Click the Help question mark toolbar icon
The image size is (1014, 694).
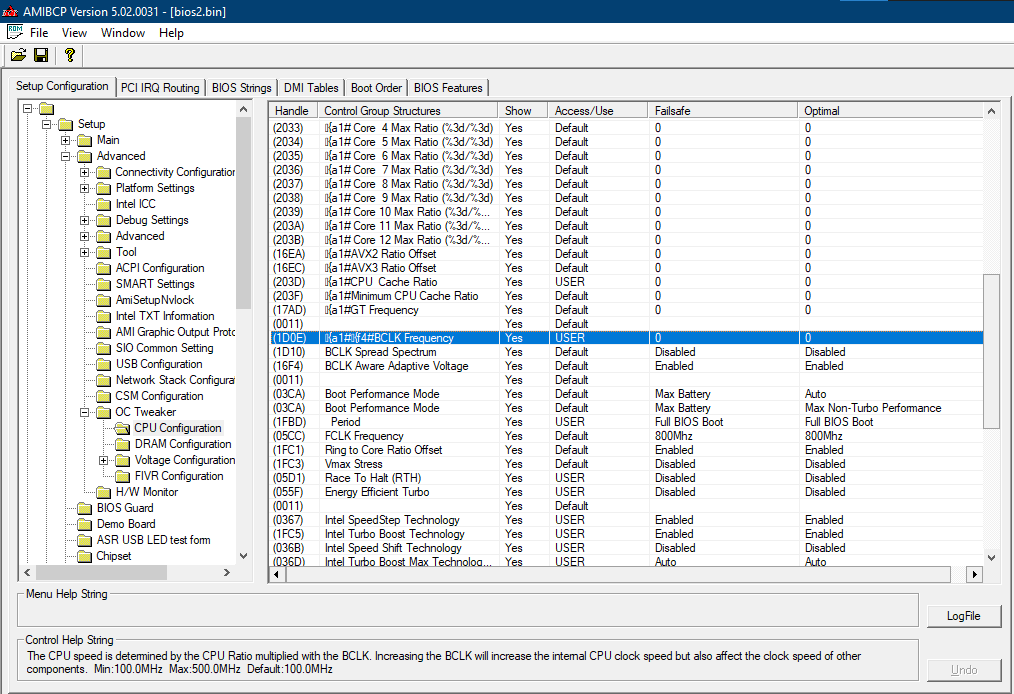(69, 56)
